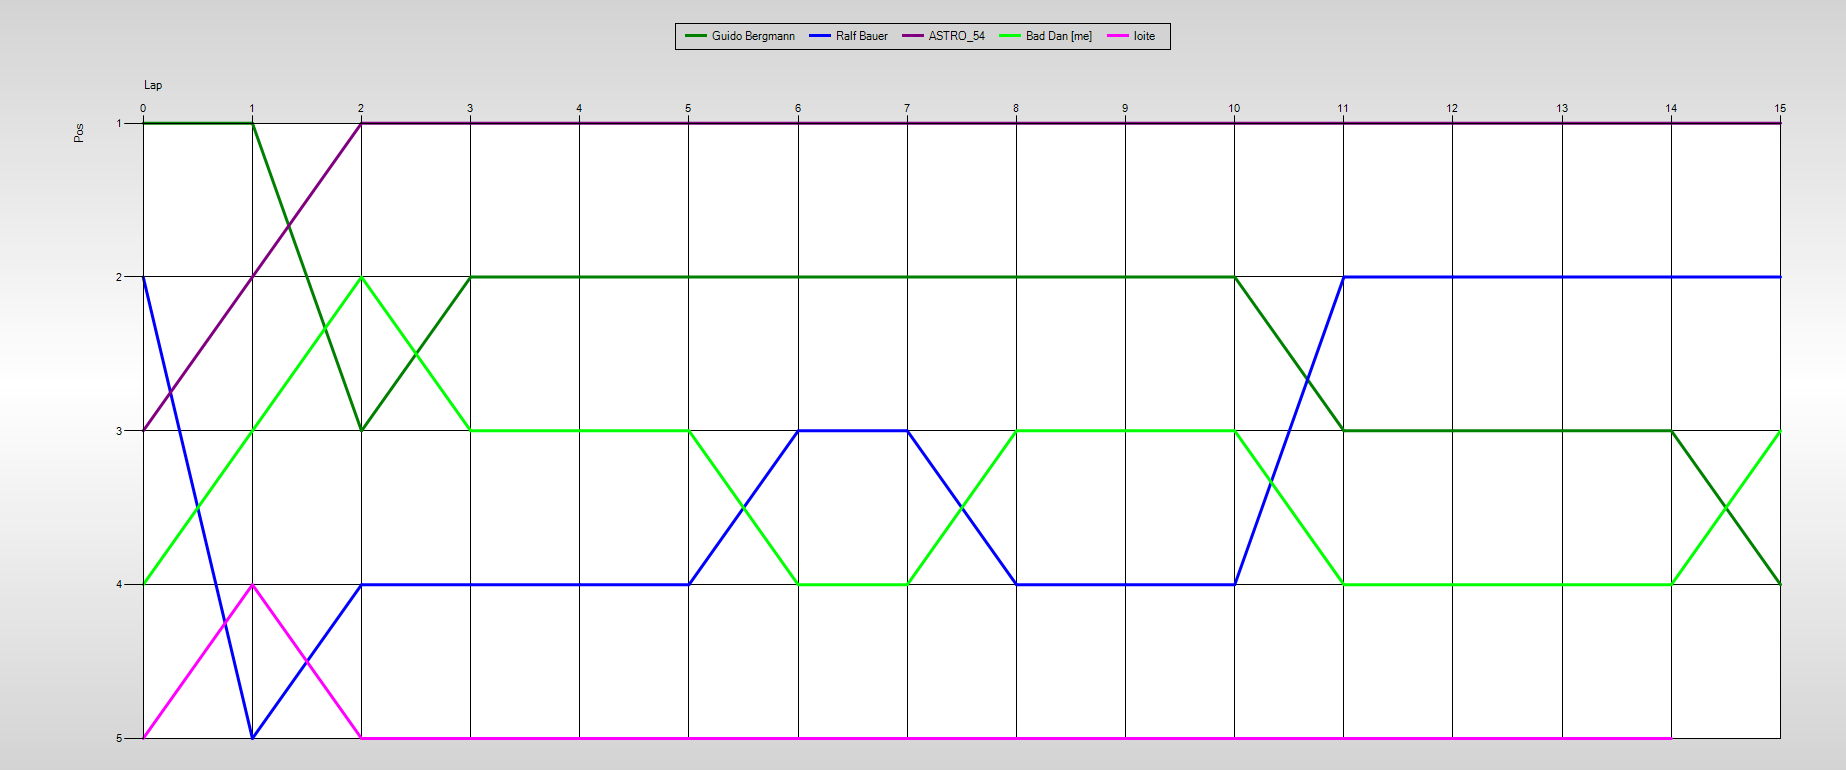Select position 3 label on vertical axis

tap(119, 431)
